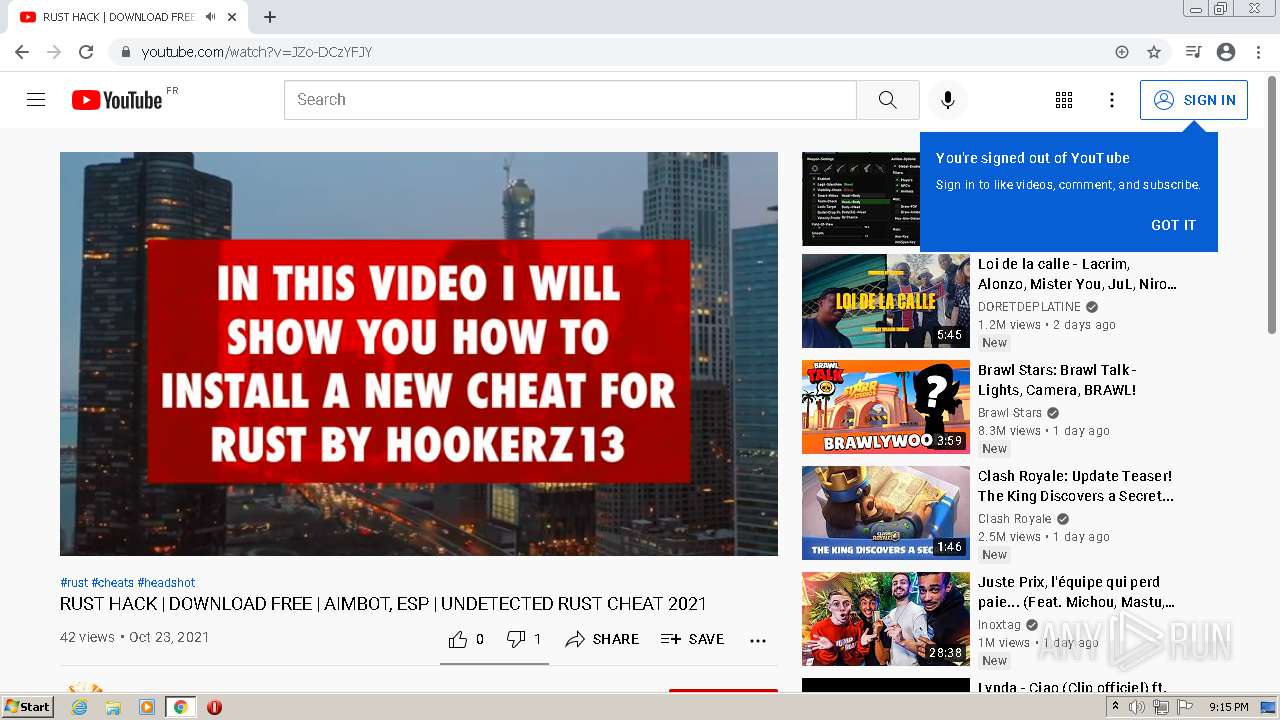Open the #rust hashtag link

[x=74, y=583]
